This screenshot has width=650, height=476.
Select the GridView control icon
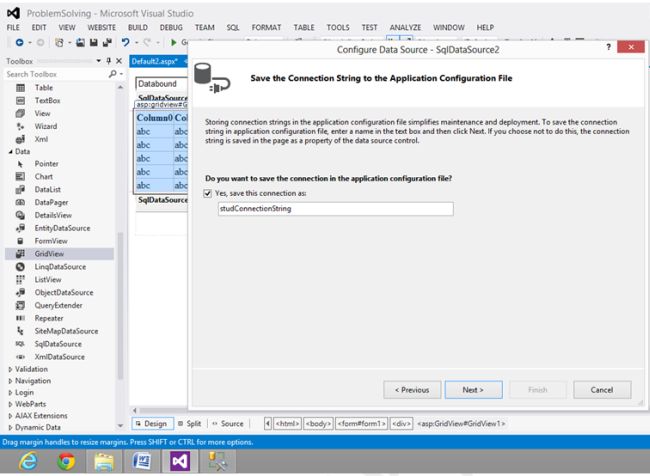coord(20,254)
